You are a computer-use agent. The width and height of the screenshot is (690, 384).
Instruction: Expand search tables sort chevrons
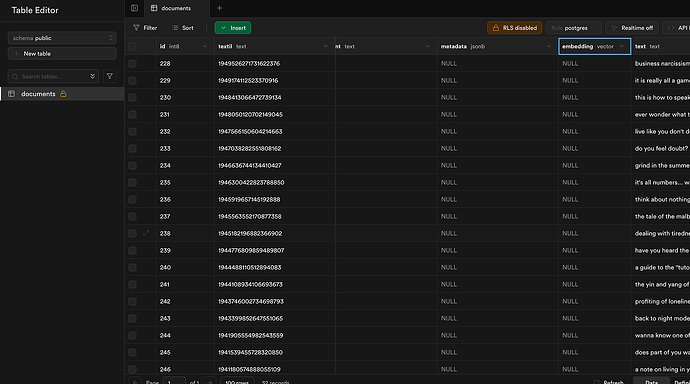[92, 76]
